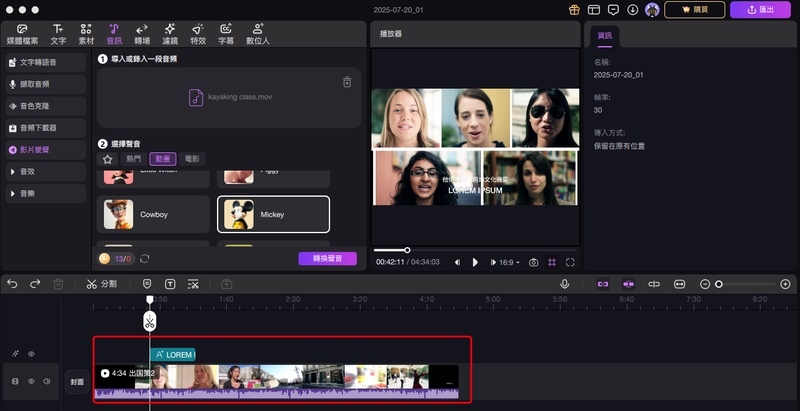Play the video preview

[x=475, y=262]
